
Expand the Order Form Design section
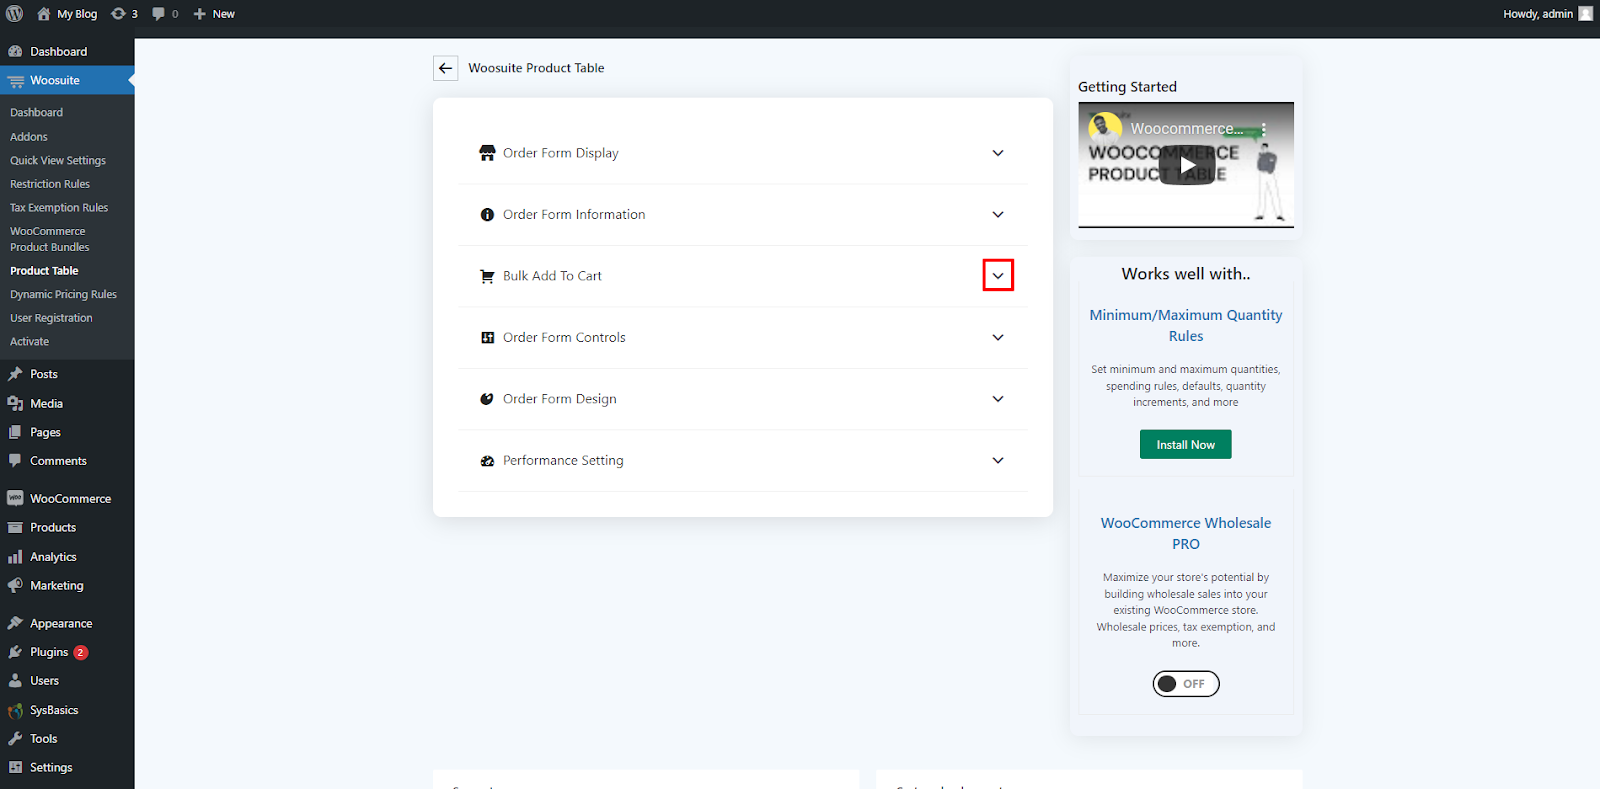coord(998,399)
